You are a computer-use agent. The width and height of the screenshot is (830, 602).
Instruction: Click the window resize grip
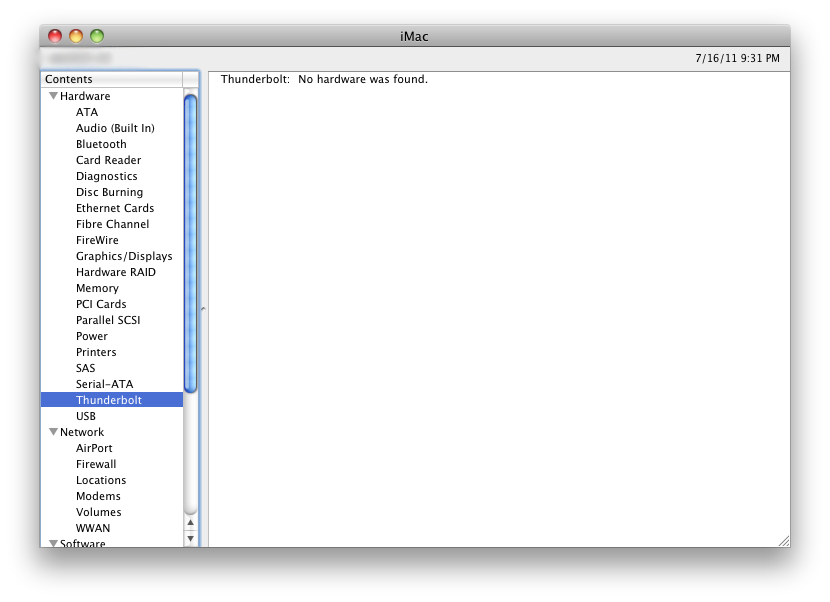tap(784, 541)
